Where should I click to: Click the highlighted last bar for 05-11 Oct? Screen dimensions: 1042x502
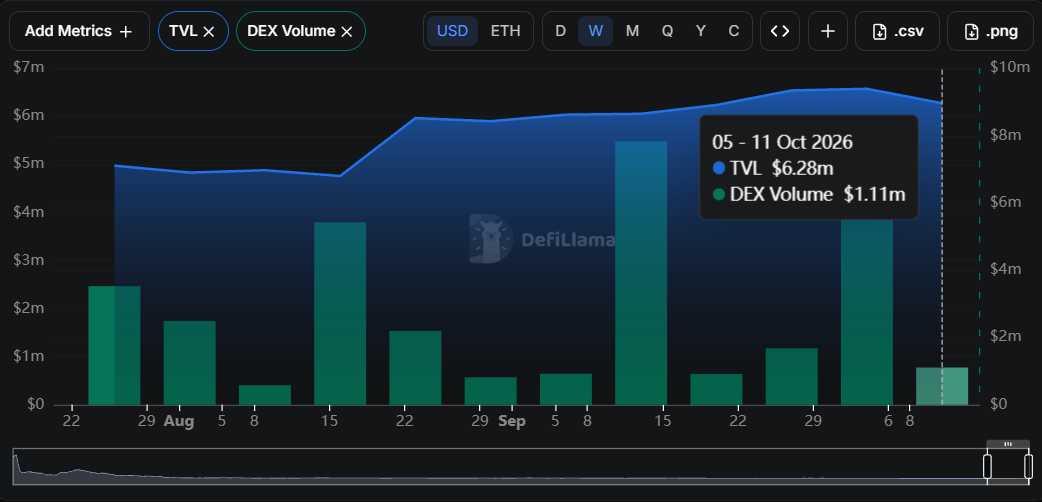tap(942, 386)
